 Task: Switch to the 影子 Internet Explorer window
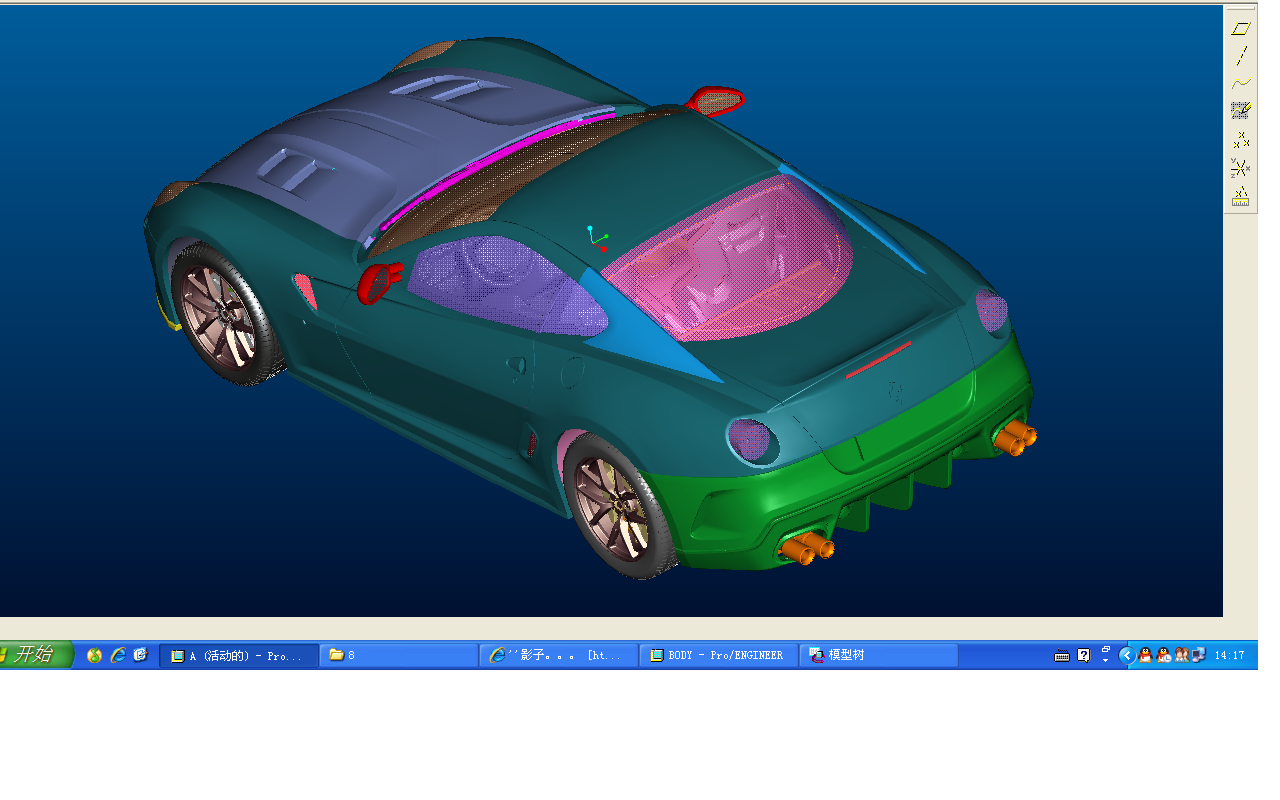(x=558, y=656)
